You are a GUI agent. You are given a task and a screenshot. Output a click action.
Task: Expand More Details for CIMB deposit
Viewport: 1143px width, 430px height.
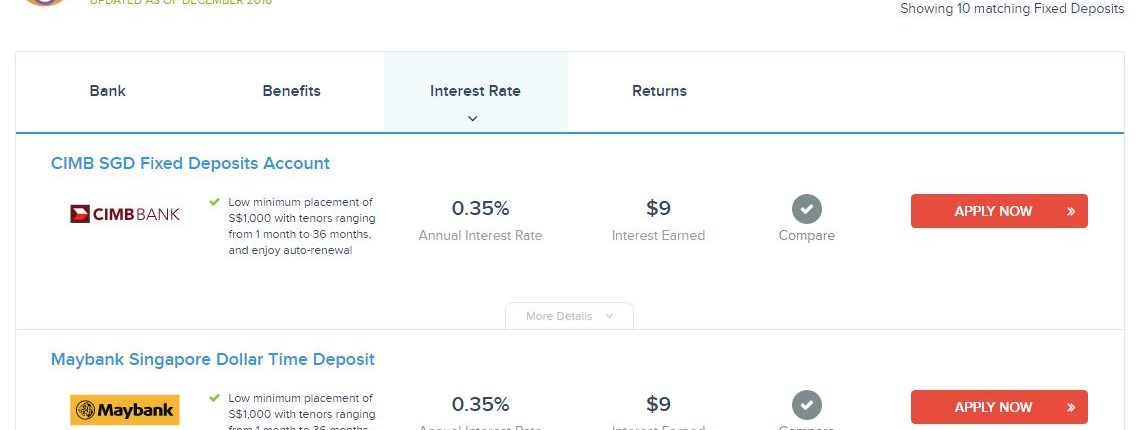[568, 316]
